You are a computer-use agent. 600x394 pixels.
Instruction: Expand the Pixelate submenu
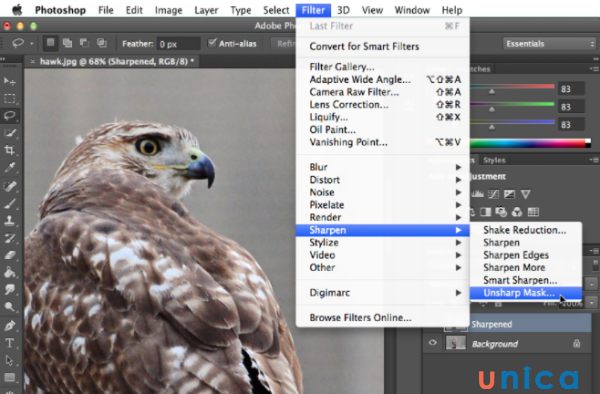pos(383,205)
